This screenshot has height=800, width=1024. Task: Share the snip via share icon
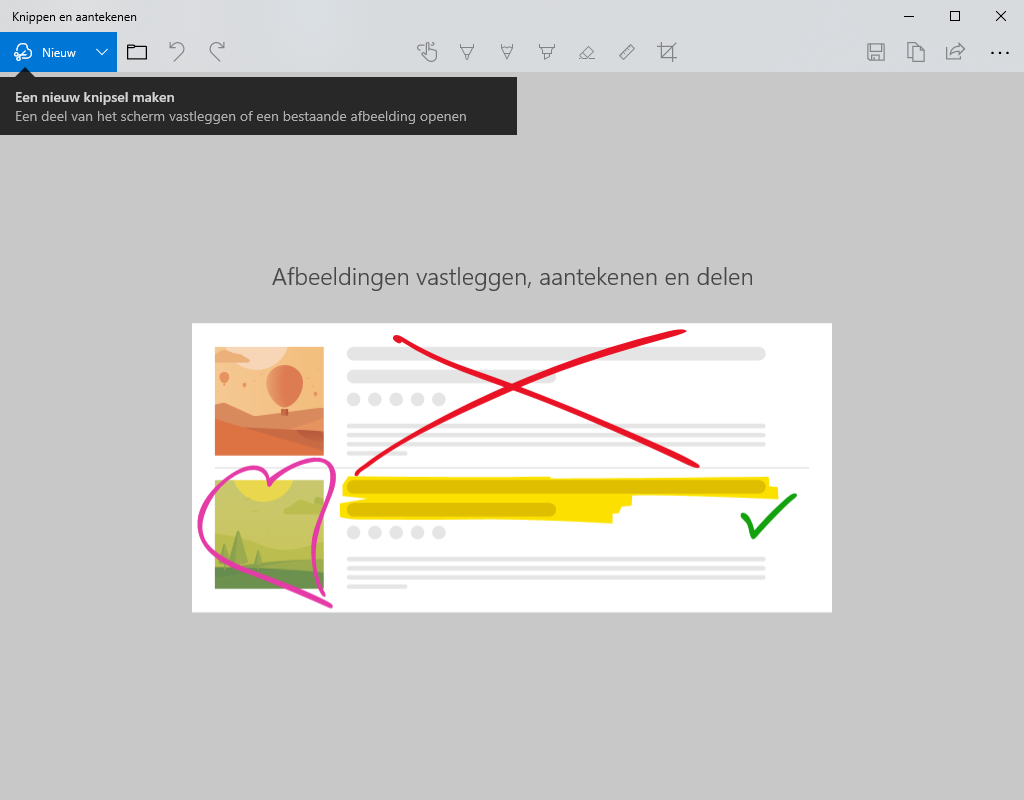click(x=955, y=52)
